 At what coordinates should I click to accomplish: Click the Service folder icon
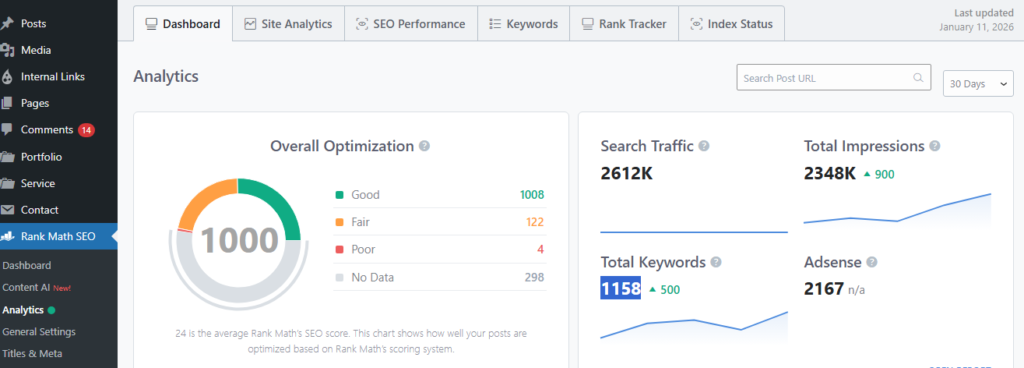point(7,183)
